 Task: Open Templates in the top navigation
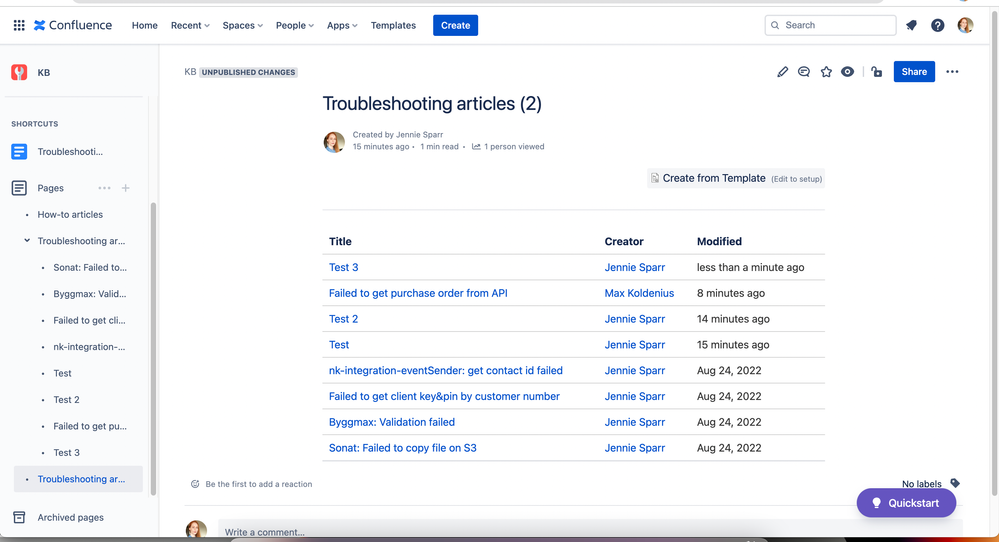[x=393, y=25]
